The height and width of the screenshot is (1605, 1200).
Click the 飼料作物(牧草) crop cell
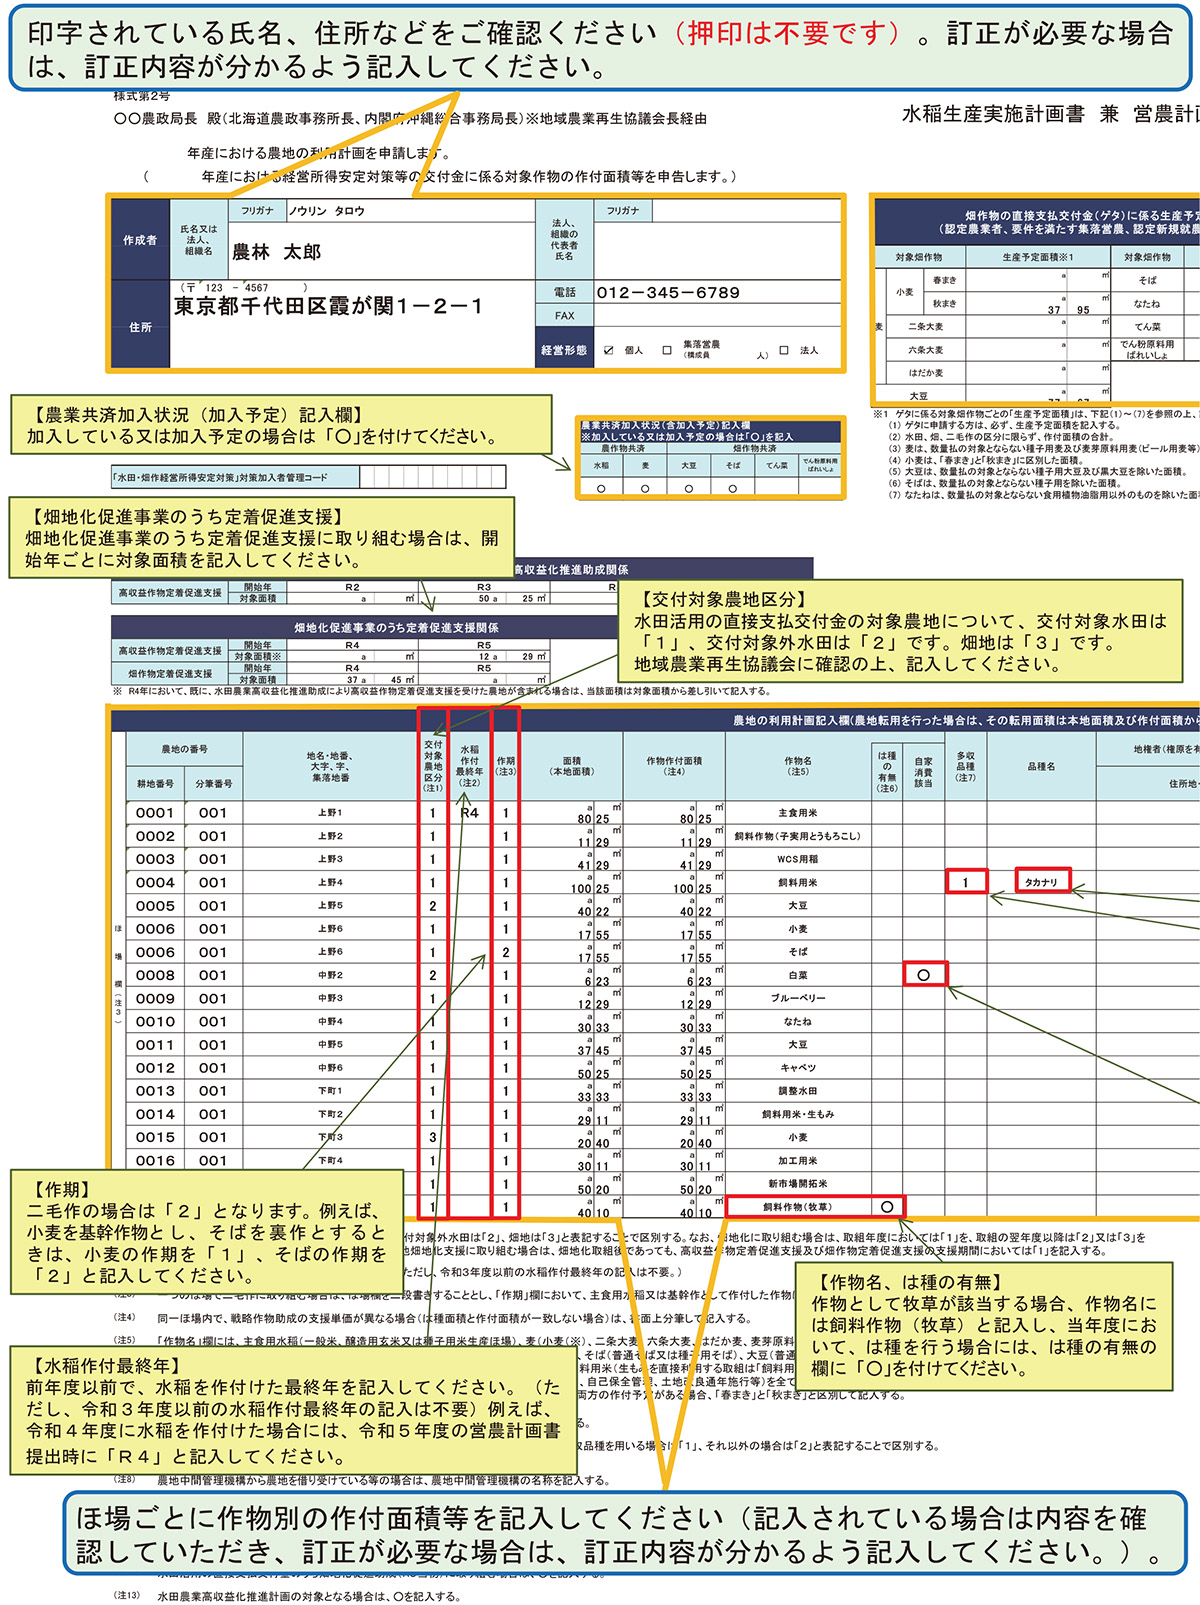797,1207
